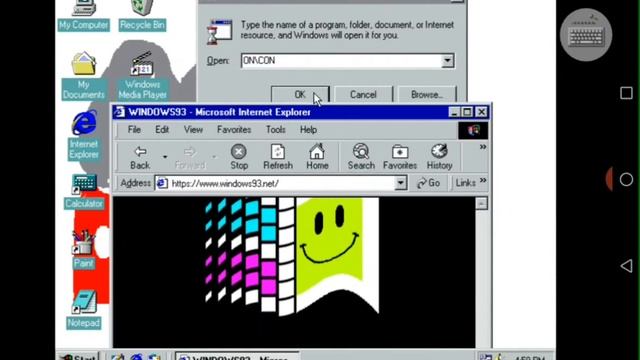This screenshot has height=360, width=640.
Task: Cancel the Run dialog
Action: pyautogui.click(x=363, y=94)
